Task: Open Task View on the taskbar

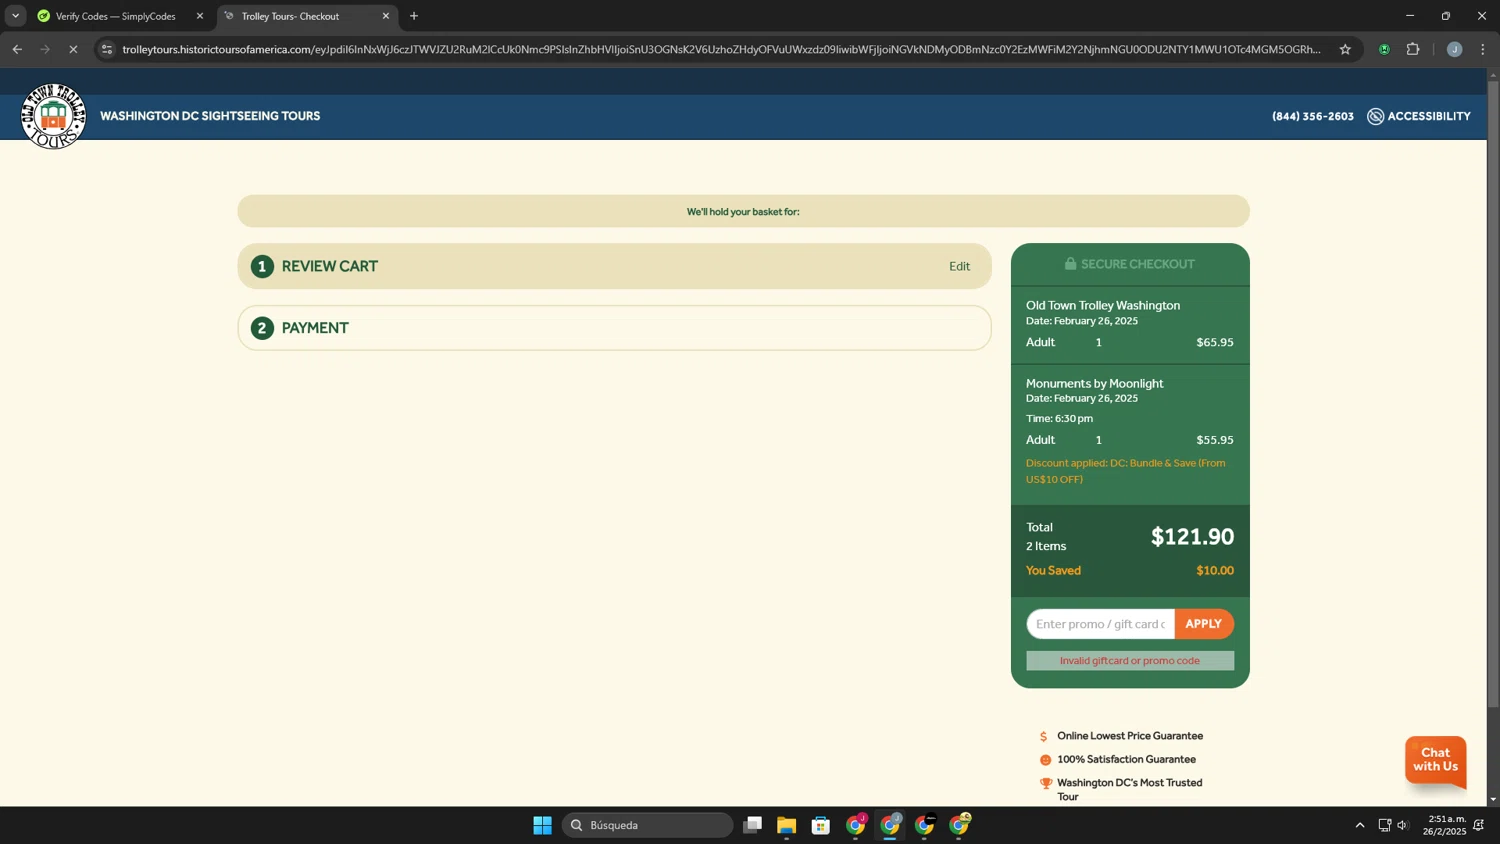Action: click(753, 825)
